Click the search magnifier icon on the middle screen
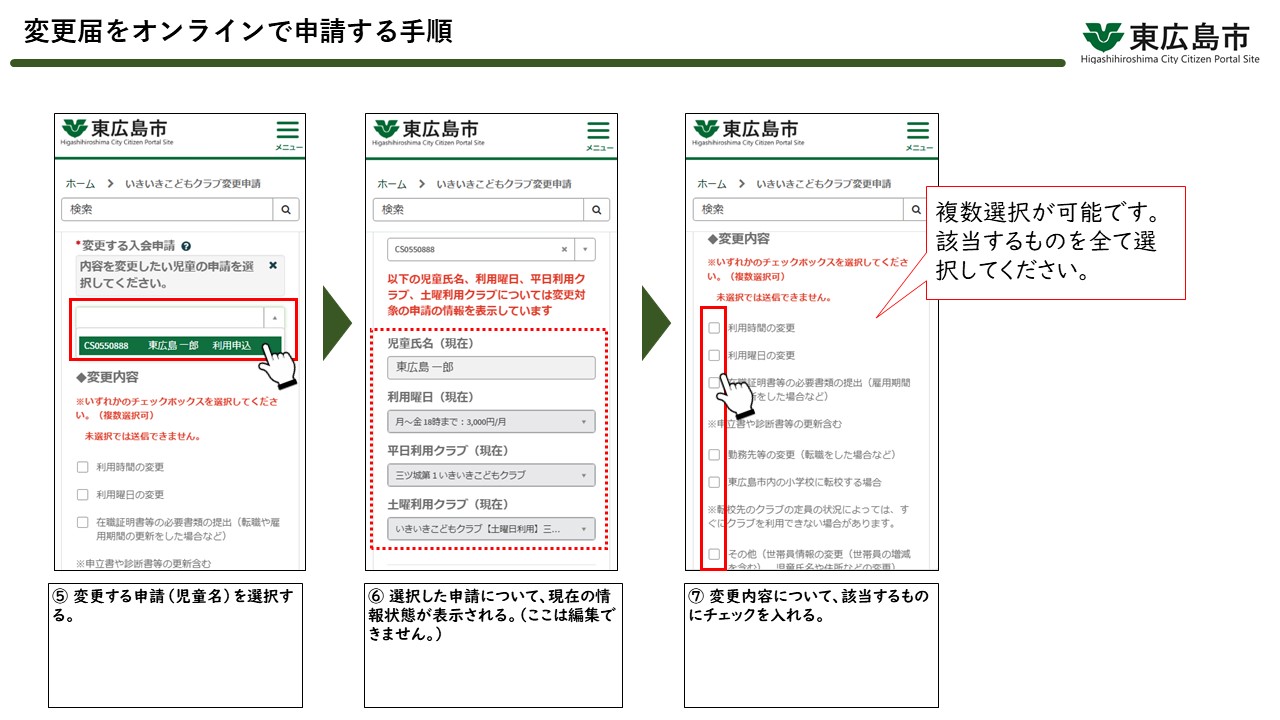The height and width of the screenshot is (720, 1280). 596,209
